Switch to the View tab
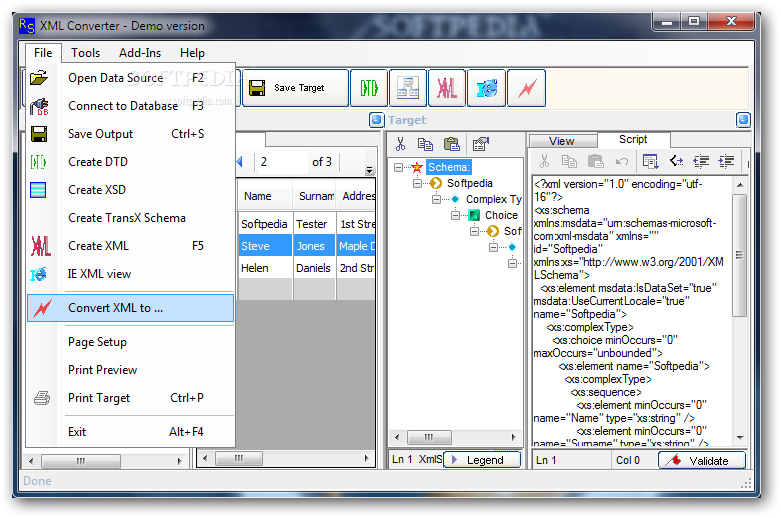Screen dimensions: 781x518 pos(562,141)
